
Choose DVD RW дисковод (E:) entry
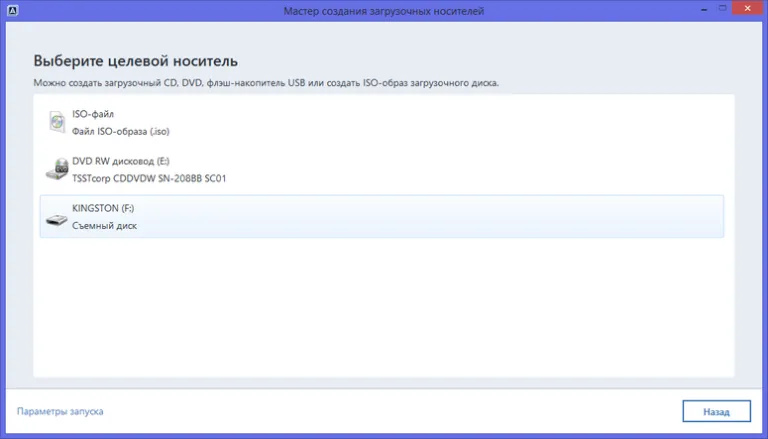120,161
